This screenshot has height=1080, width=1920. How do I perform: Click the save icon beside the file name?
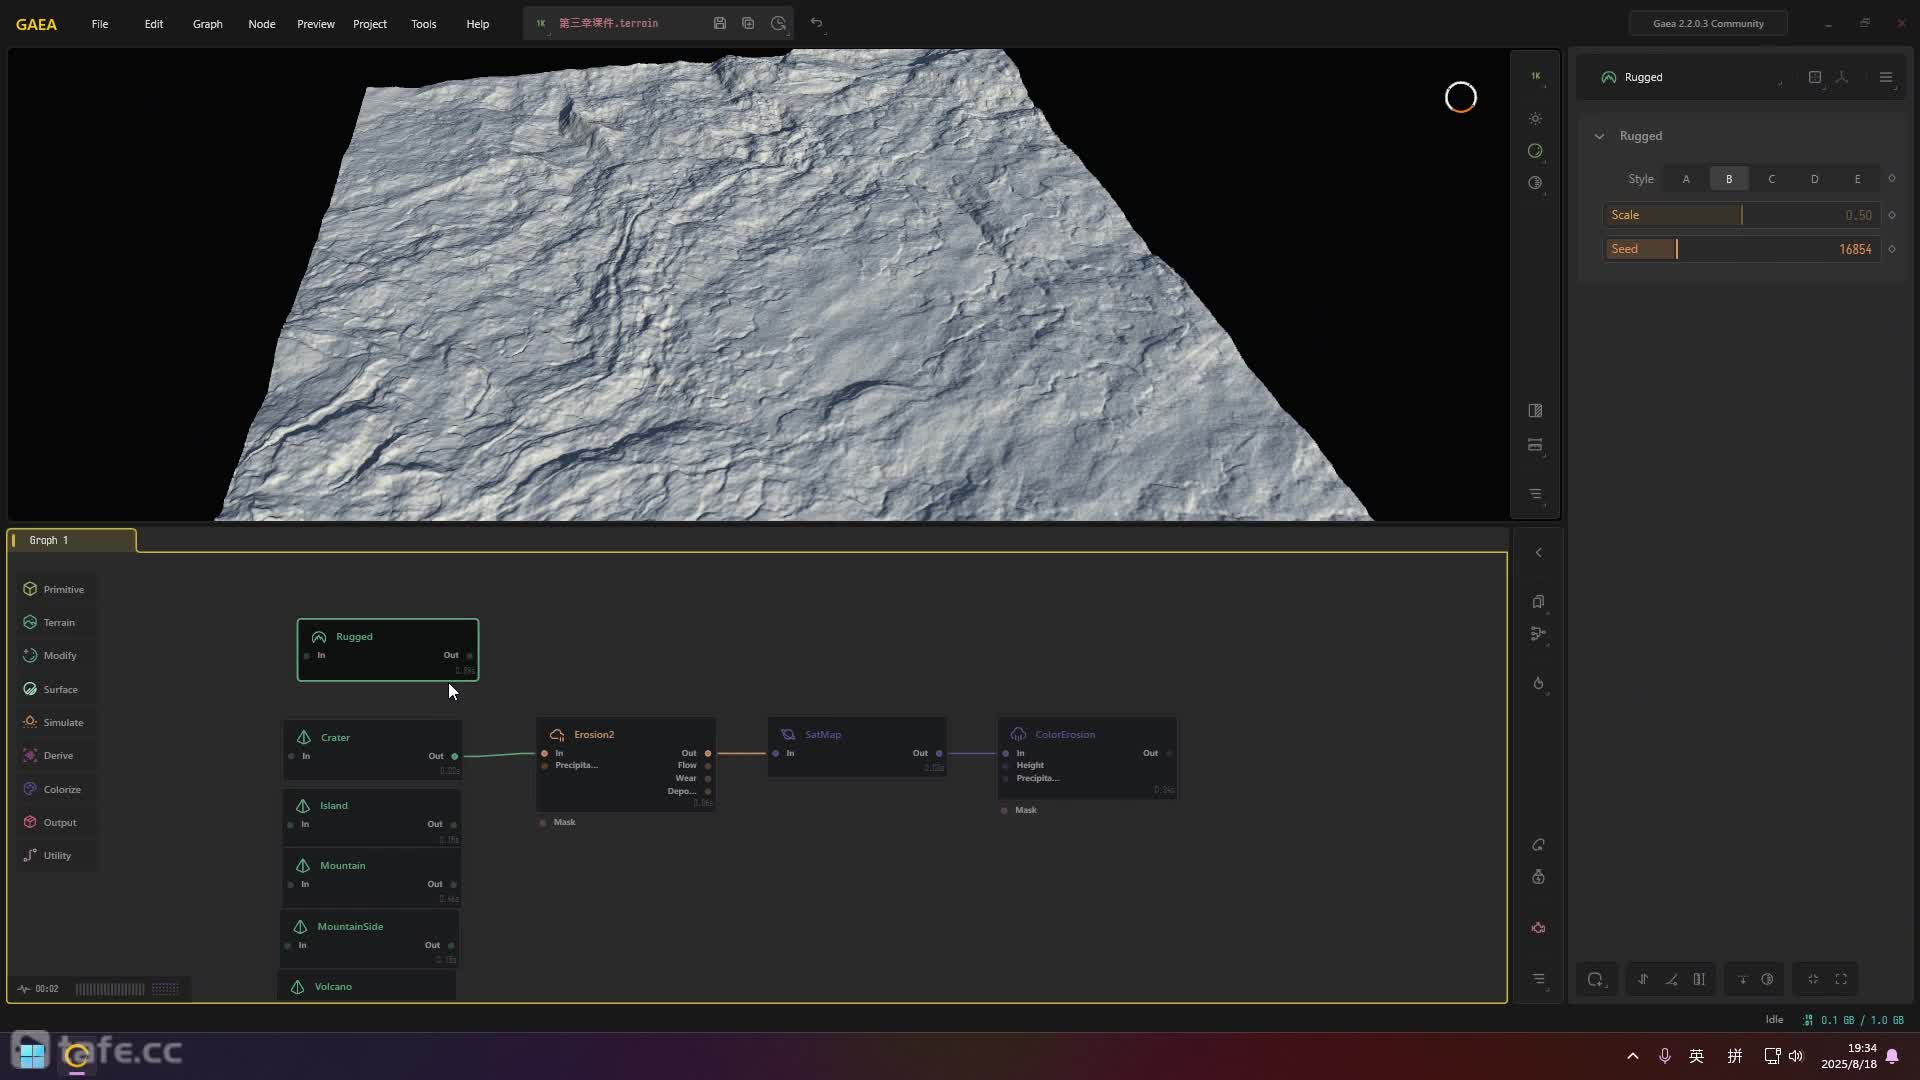(719, 23)
